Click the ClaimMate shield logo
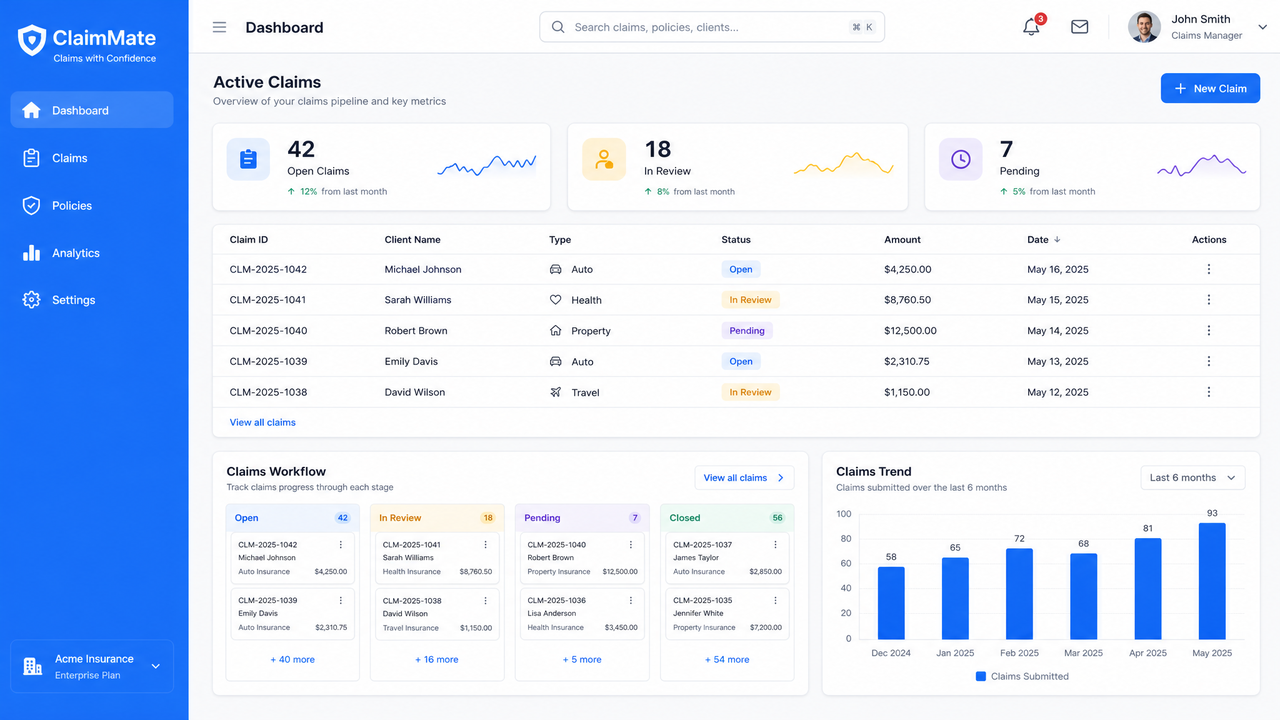Image resolution: width=1280 pixels, height=720 pixels. coord(32,40)
